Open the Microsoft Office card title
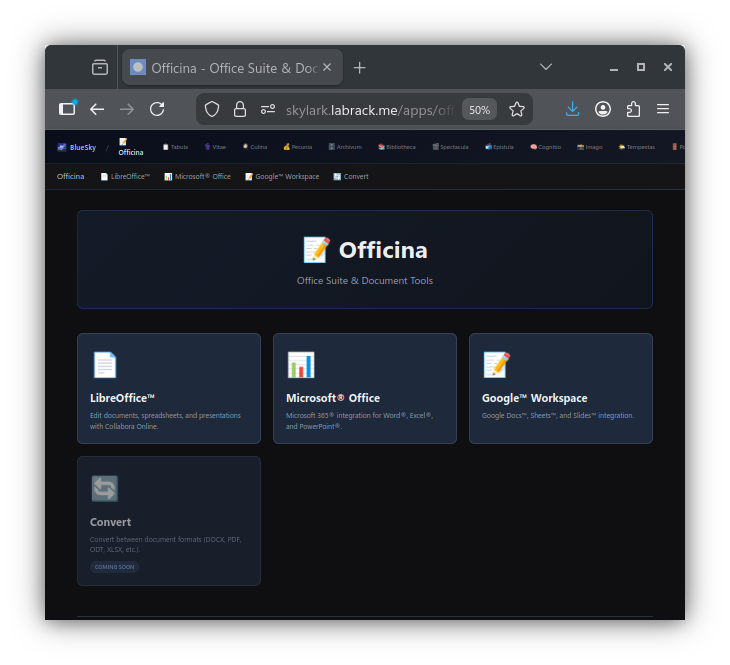730x665 pixels. point(333,398)
